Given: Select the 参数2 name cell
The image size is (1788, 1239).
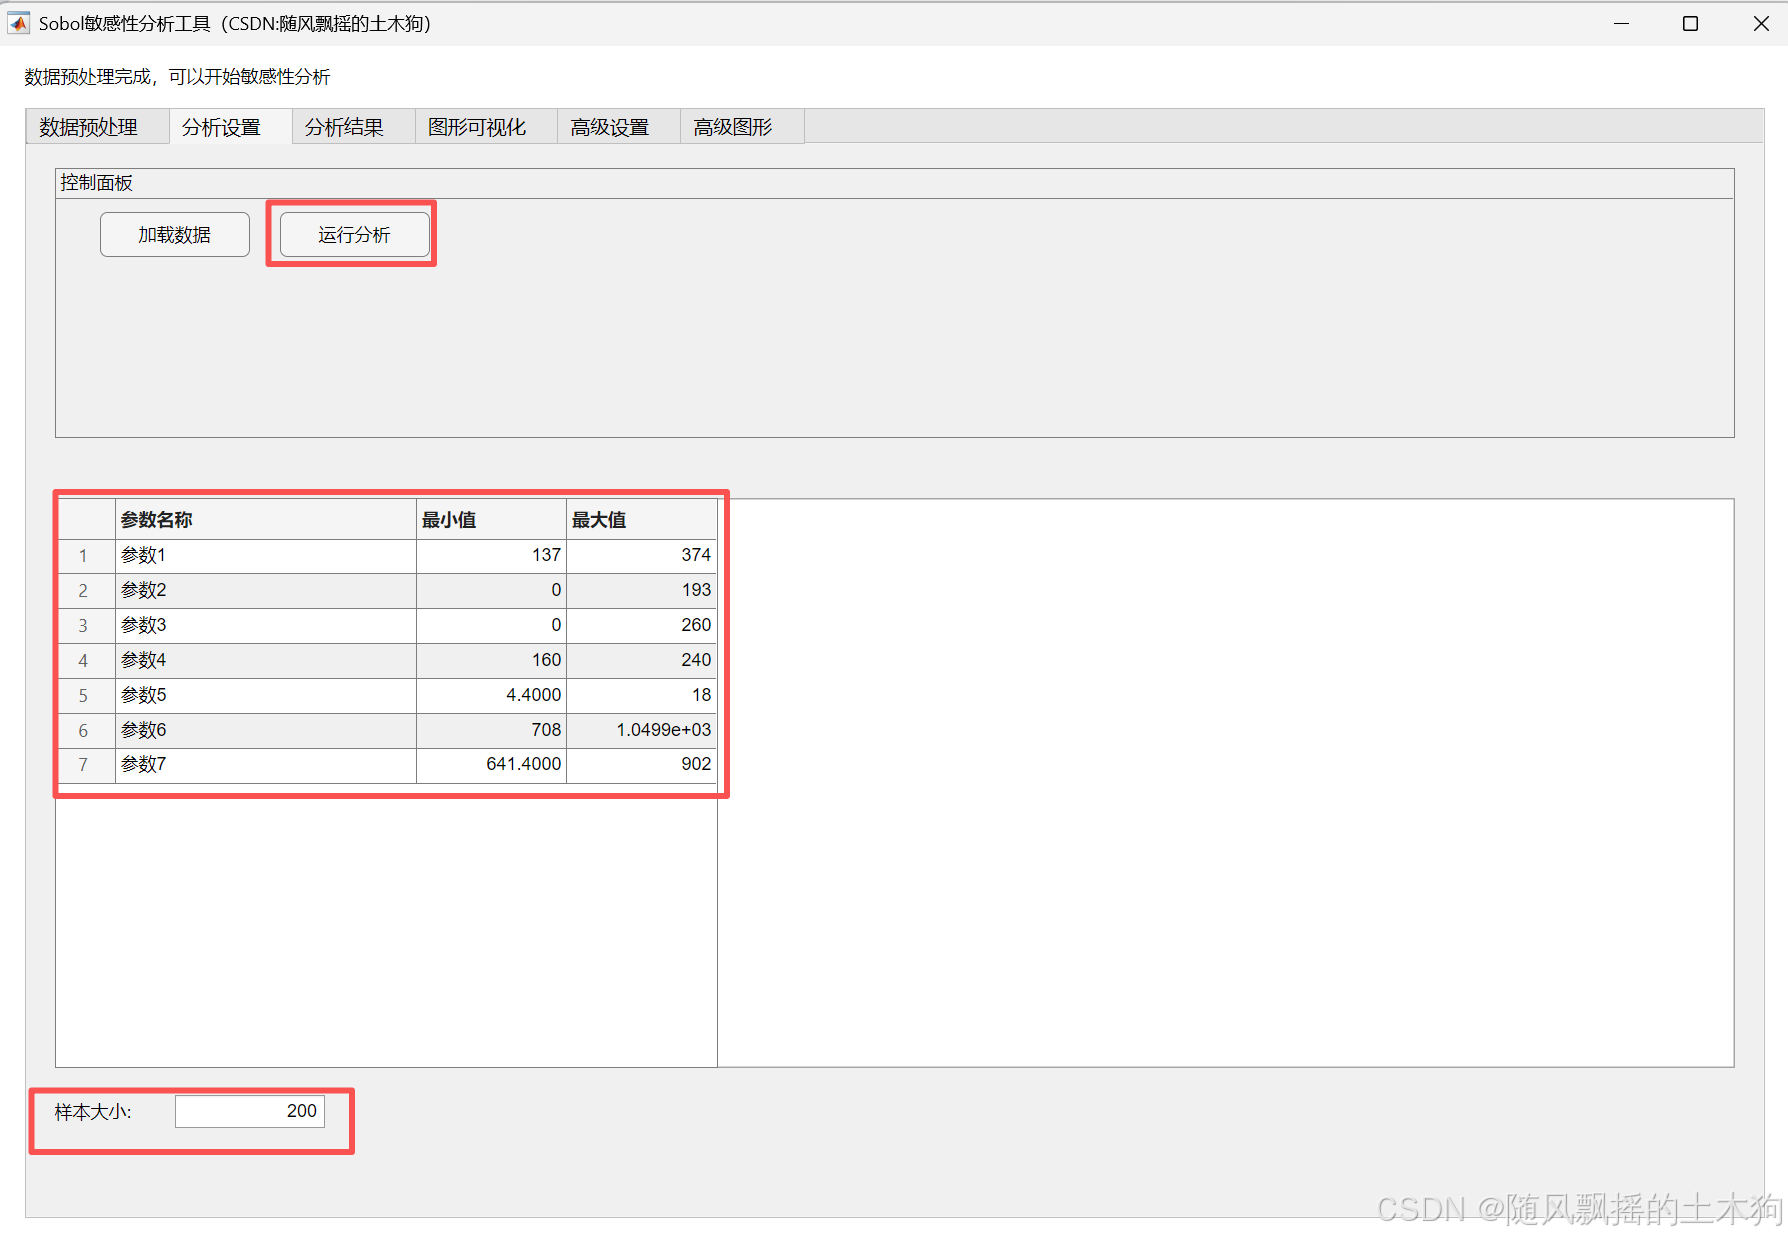Looking at the screenshot, I should point(266,591).
